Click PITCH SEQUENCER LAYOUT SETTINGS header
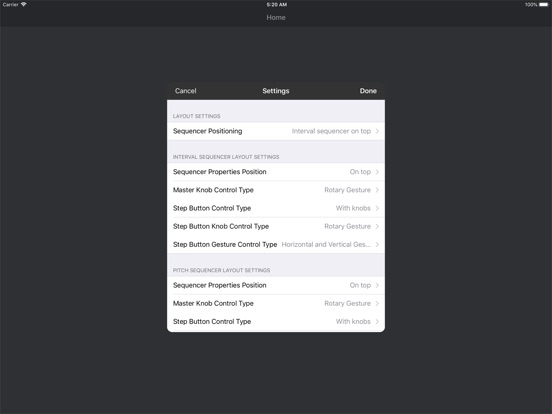 click(221, 270)
